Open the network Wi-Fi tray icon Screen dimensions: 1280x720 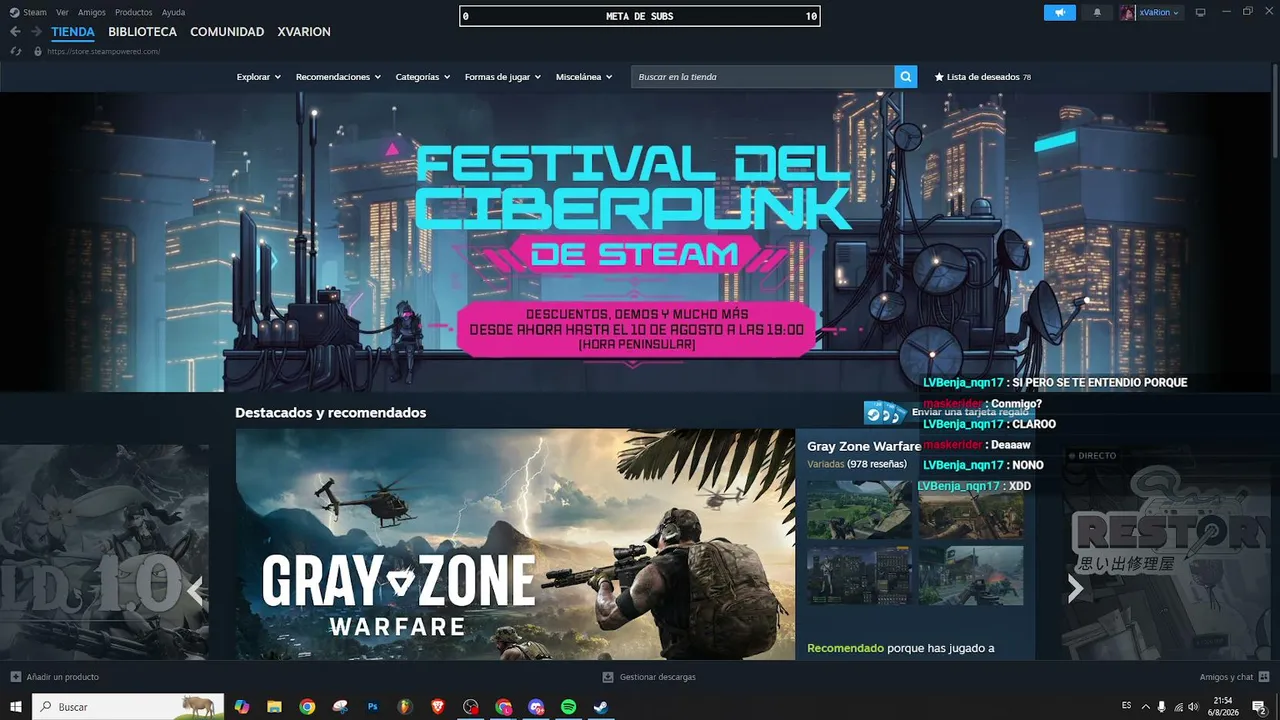(1177, 707)
